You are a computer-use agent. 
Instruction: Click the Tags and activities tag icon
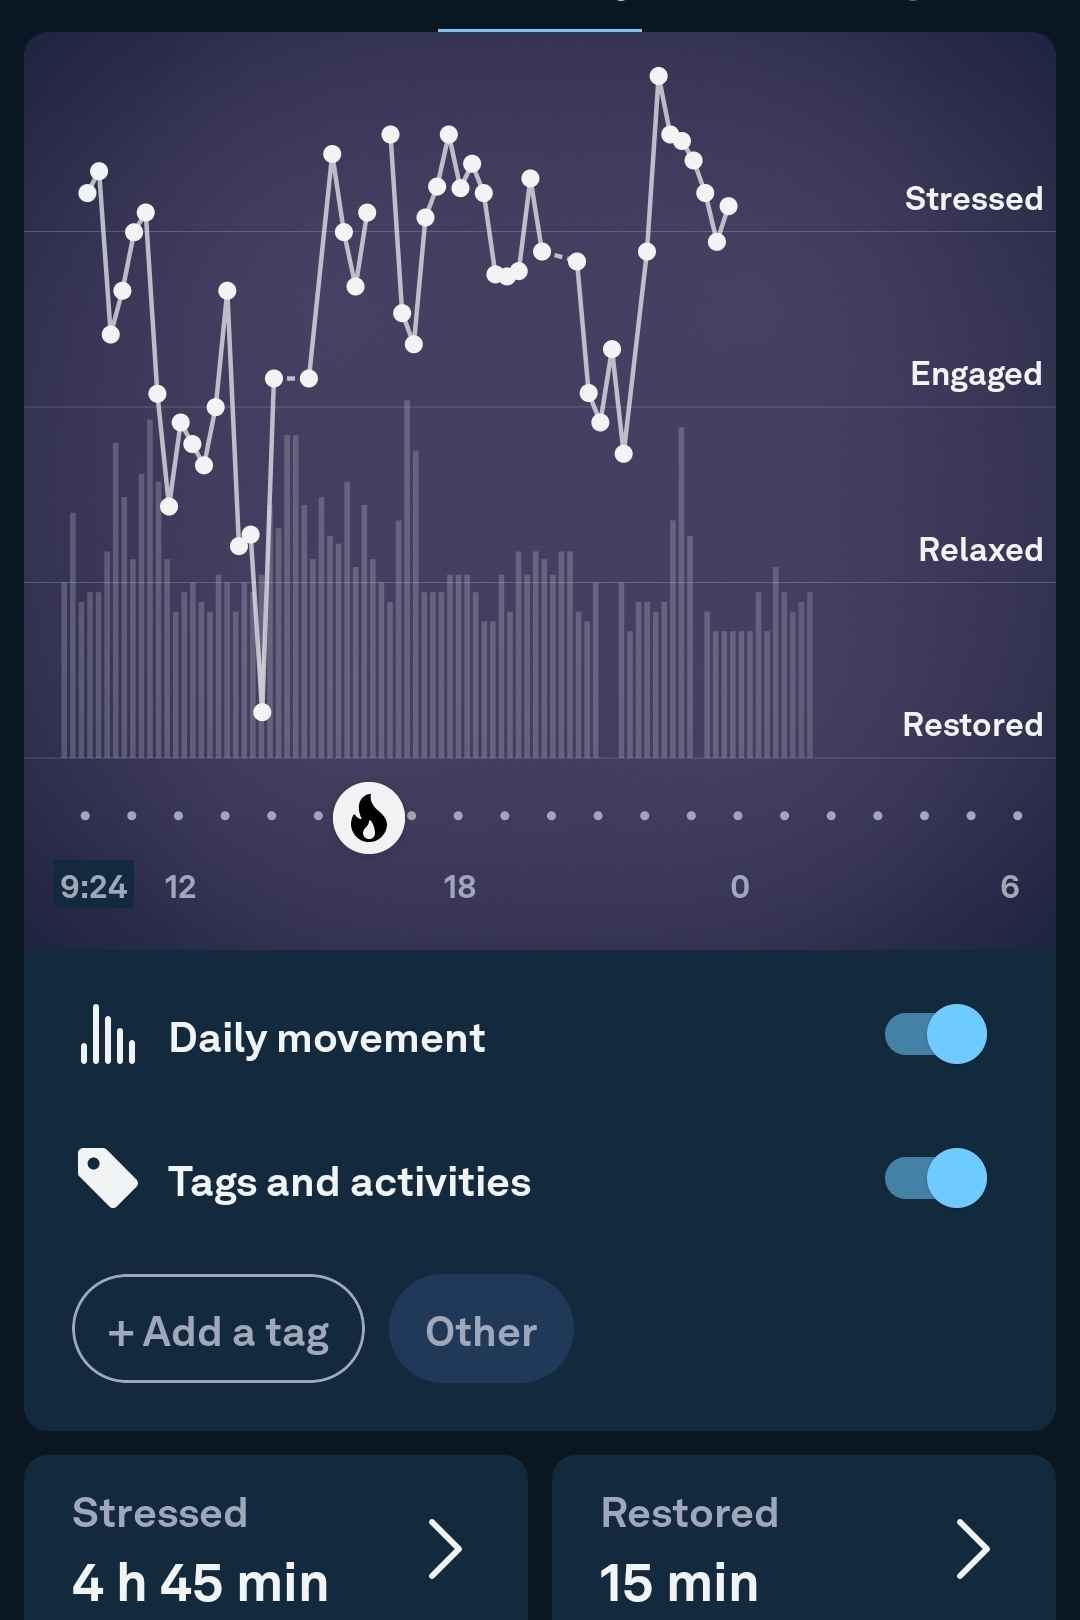pos(108,1178)
